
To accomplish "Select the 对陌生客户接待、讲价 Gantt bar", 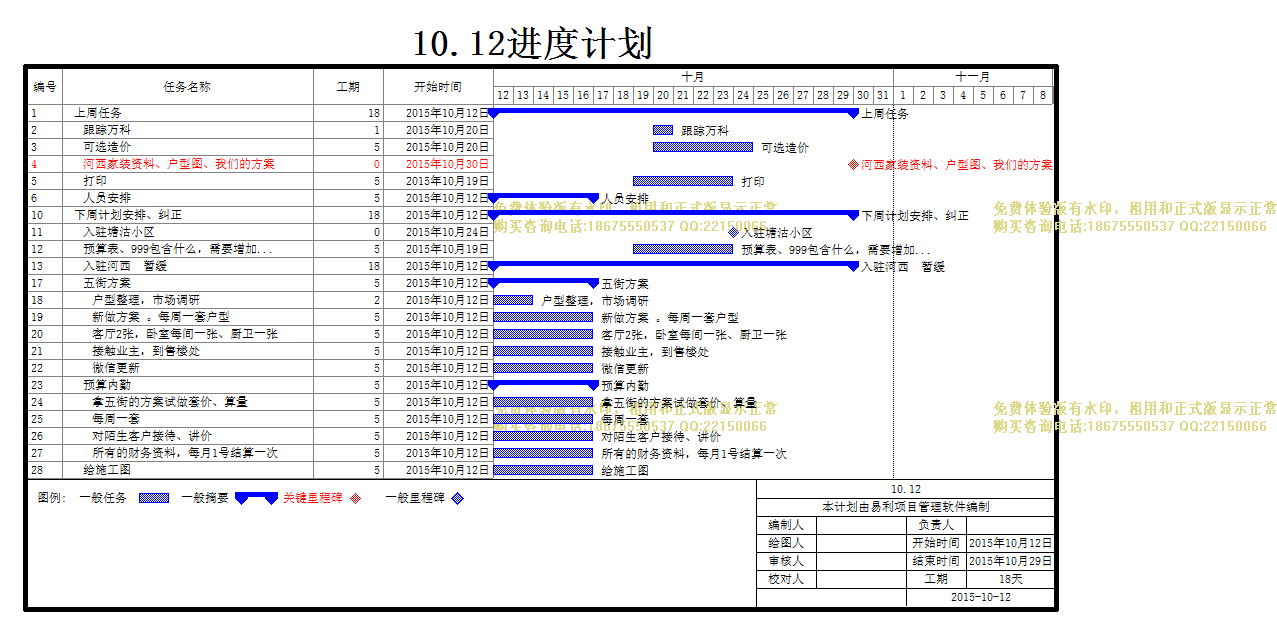I will tap(543, 436).
